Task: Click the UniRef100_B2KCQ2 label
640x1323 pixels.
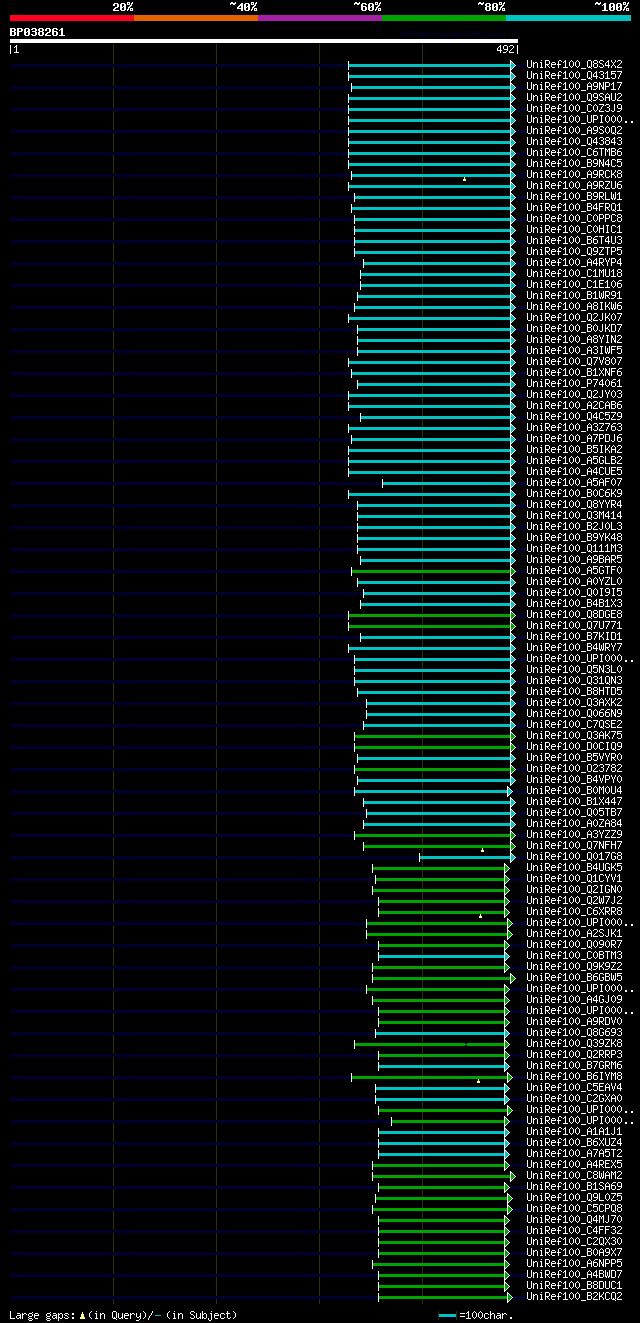Action: click(x=574, y=1296)
